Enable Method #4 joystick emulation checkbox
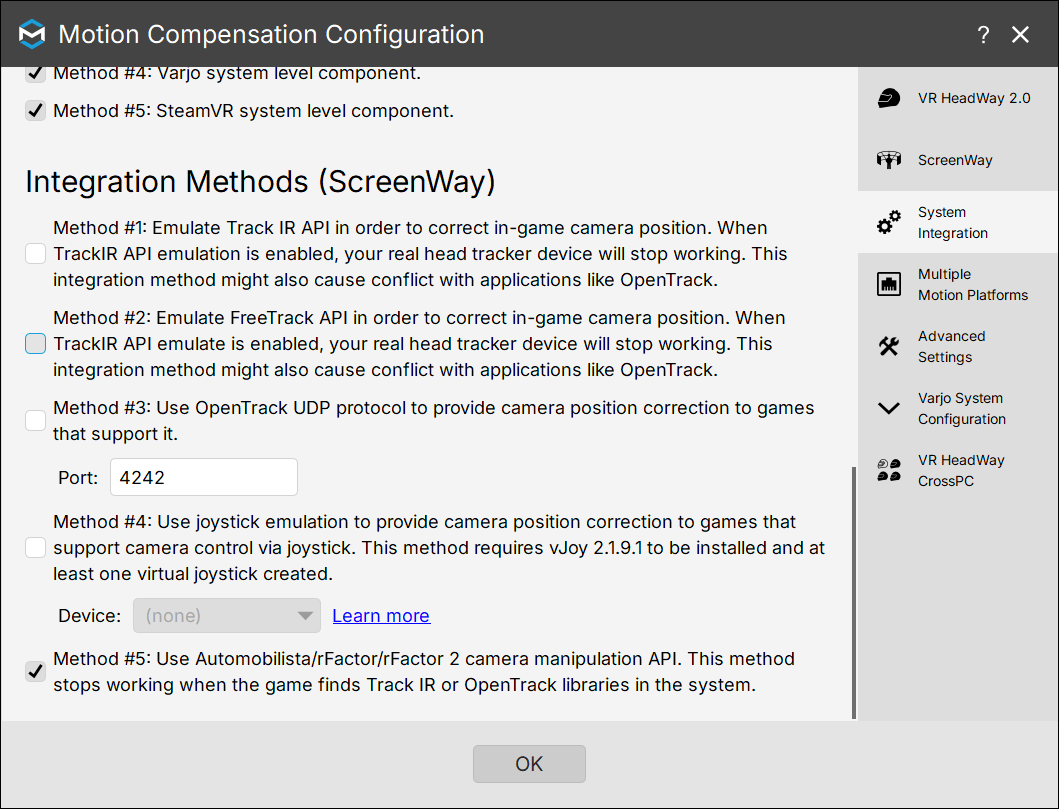Image resolution: width=1059 pixels, height=809 pixels. click(x=35, y=548)
